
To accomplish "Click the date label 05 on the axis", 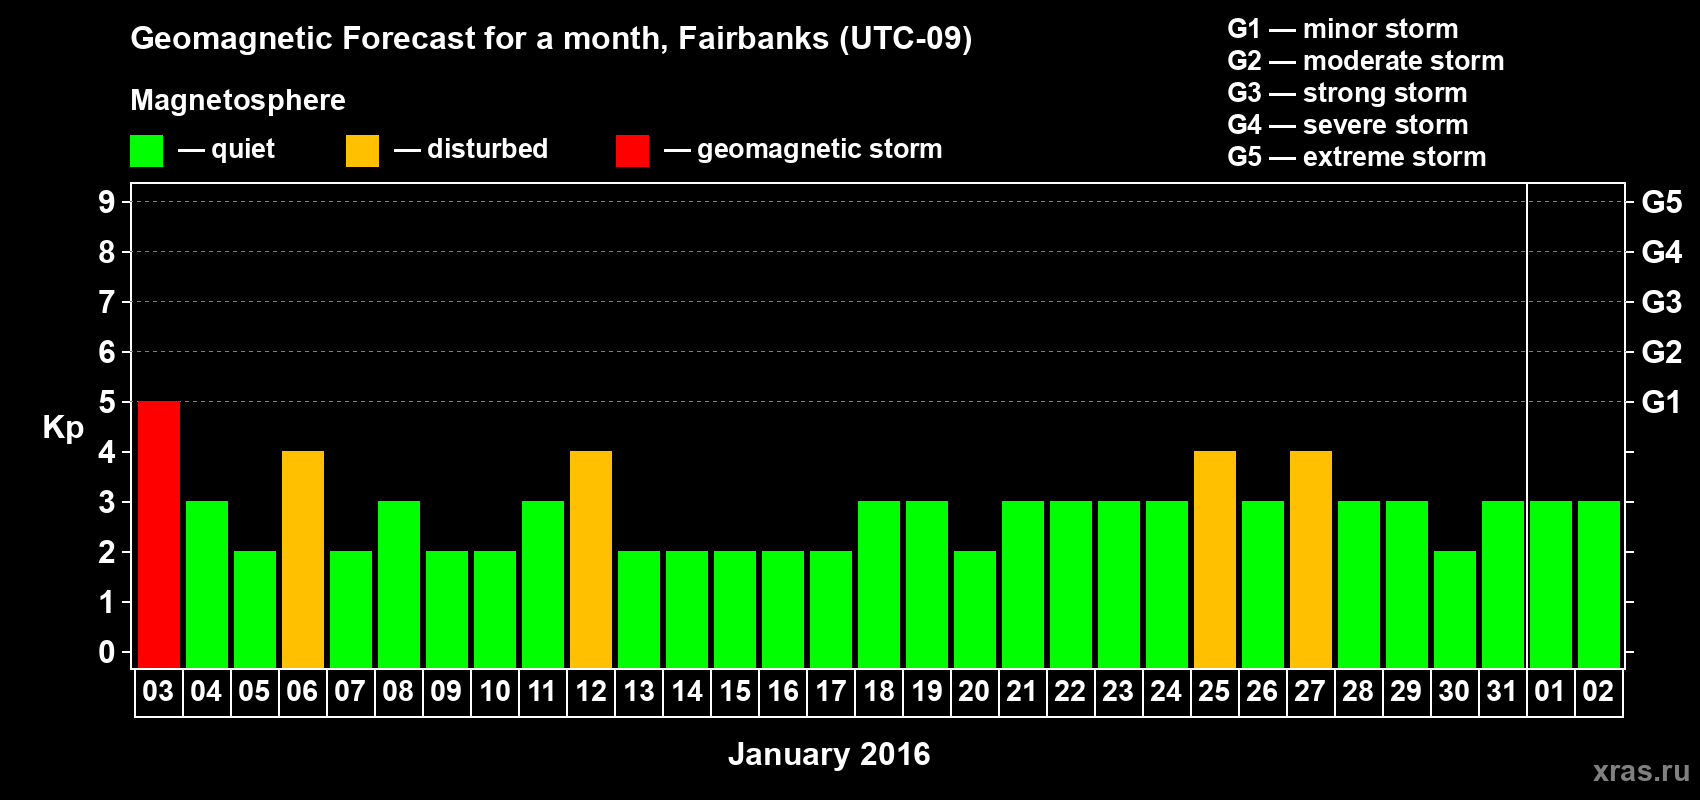I will tap(254, 691).
